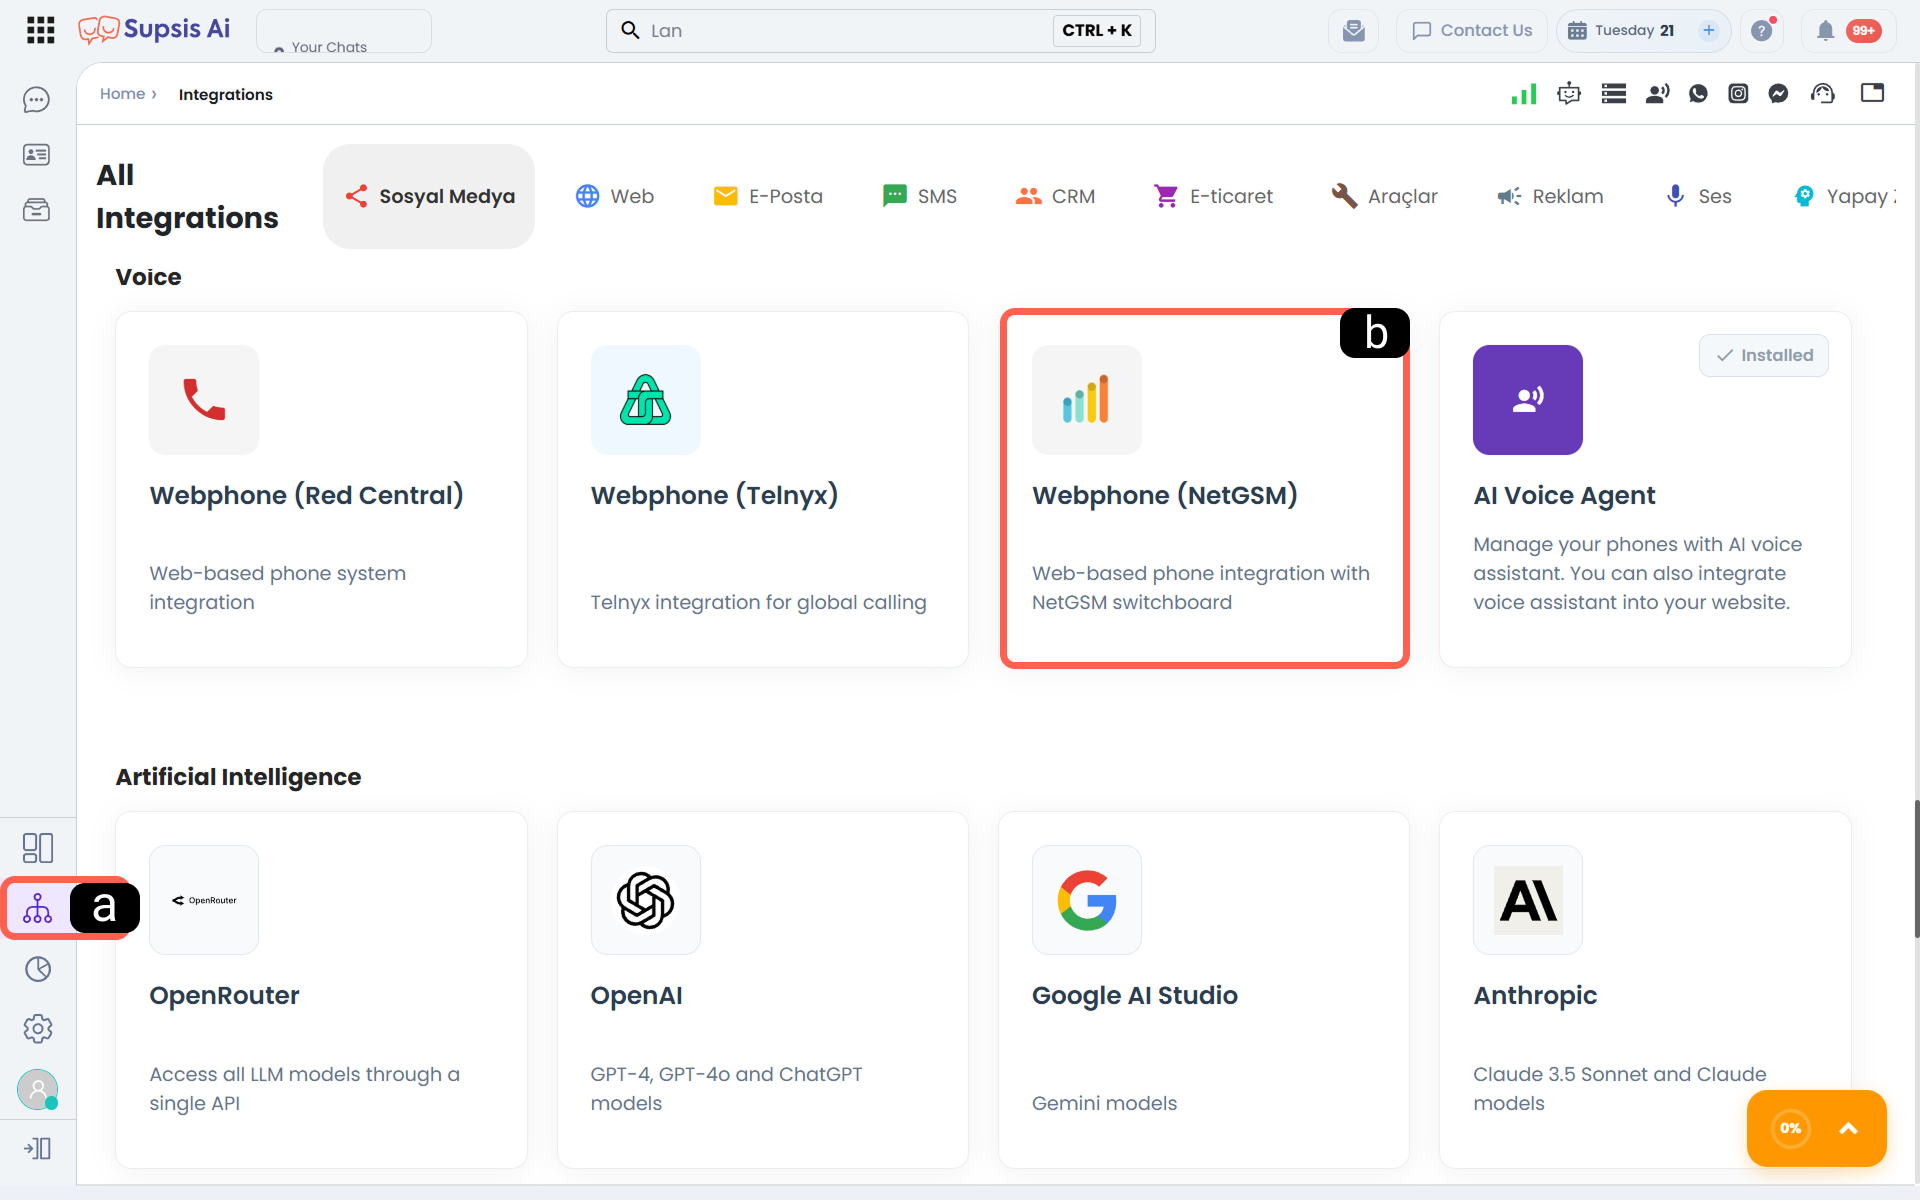Click the Webphone (Red Central) phone icon
The height and width of the screenshot is (1200, 1920).
coord(204,400)
